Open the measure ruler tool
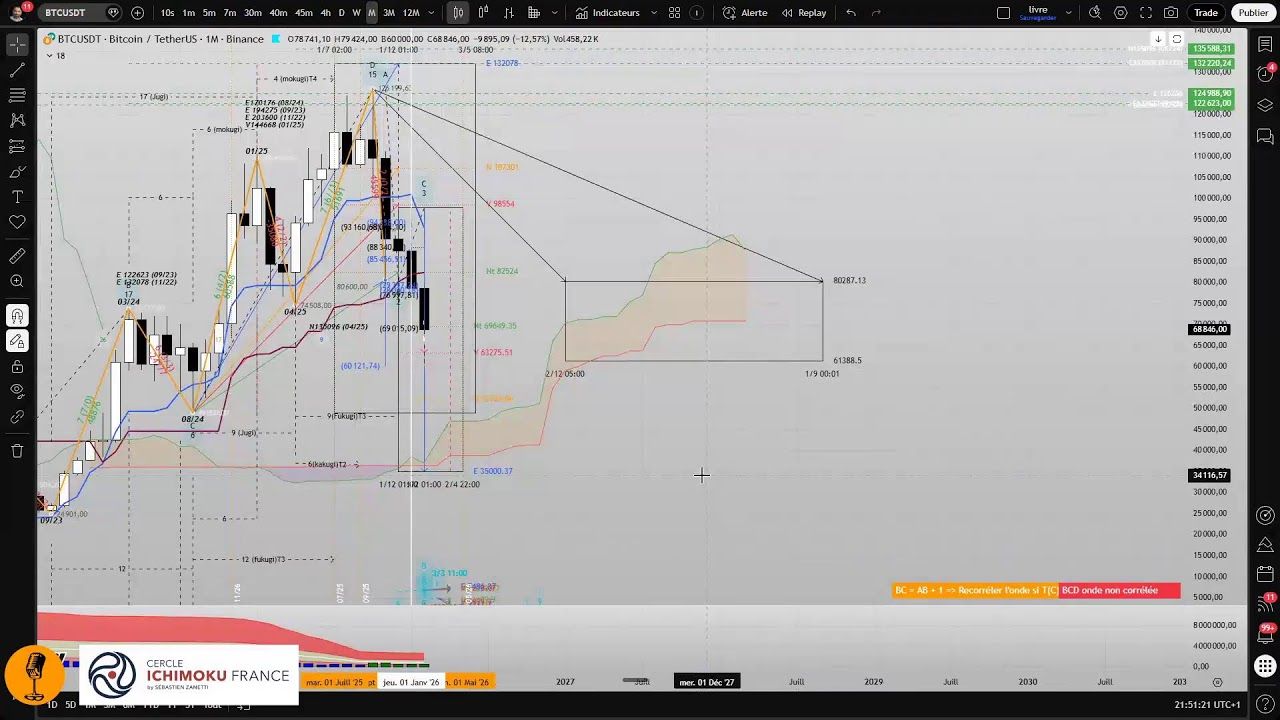The height and width of the screenshot is (720, 1280). [x=17, y=257]
